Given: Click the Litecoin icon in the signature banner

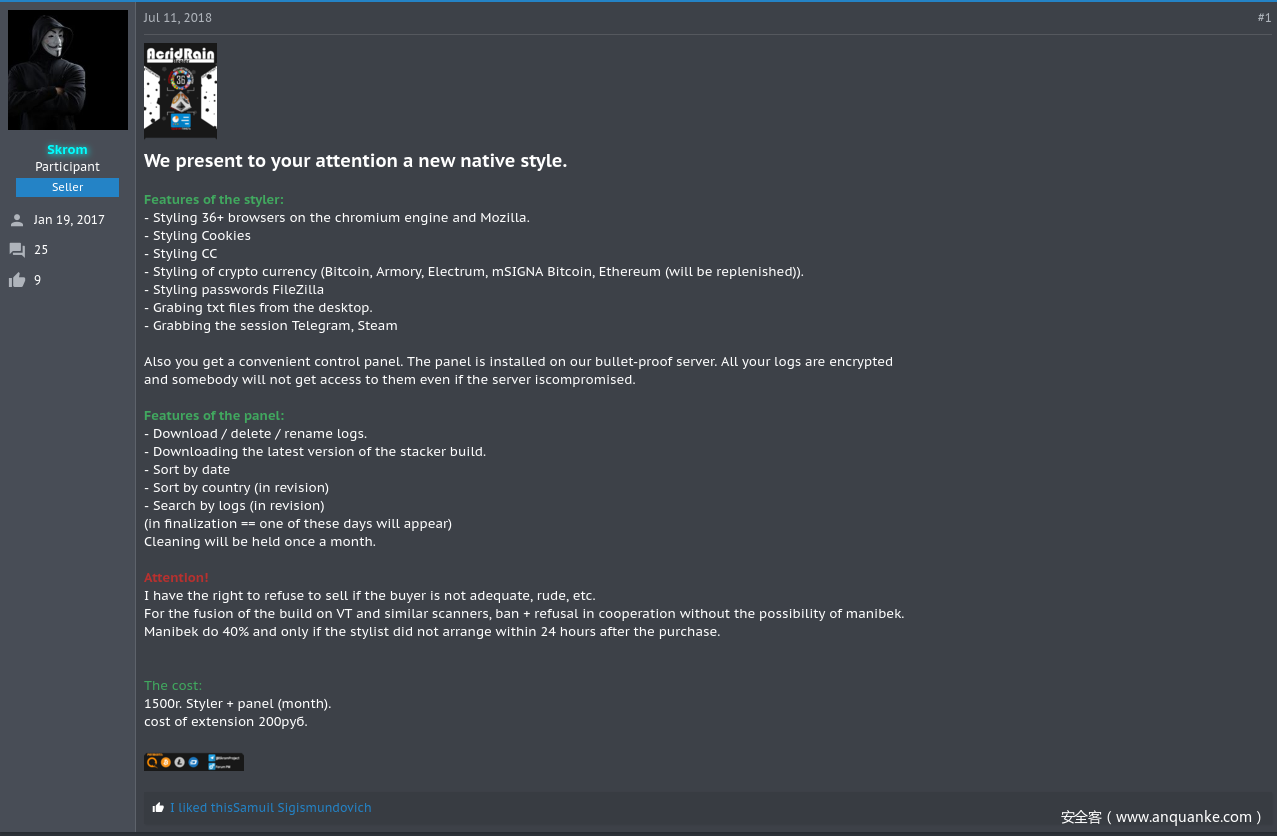Looking at the screenshot, I should coord(180,762).
